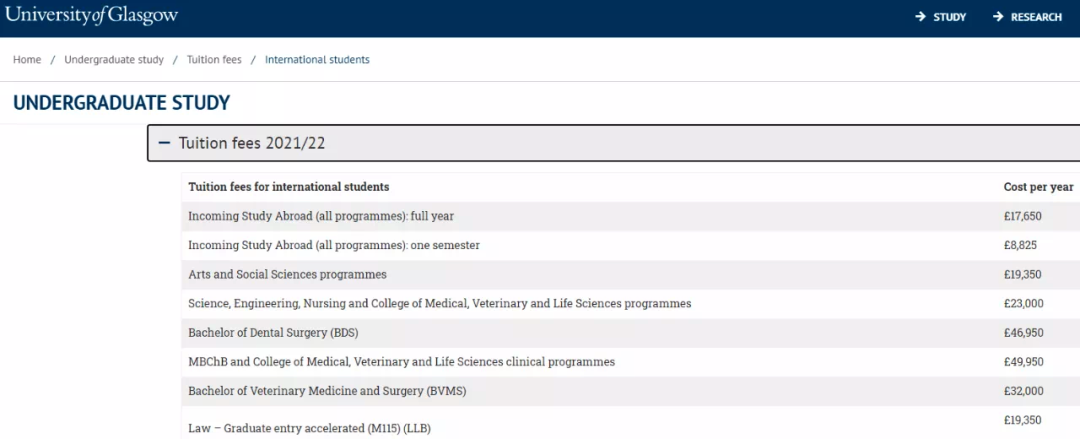Click the Law Graduate entry accelerated row
Image resolution: width=1080 pixels, height=439 pixels.
click(x=328, y=428)
